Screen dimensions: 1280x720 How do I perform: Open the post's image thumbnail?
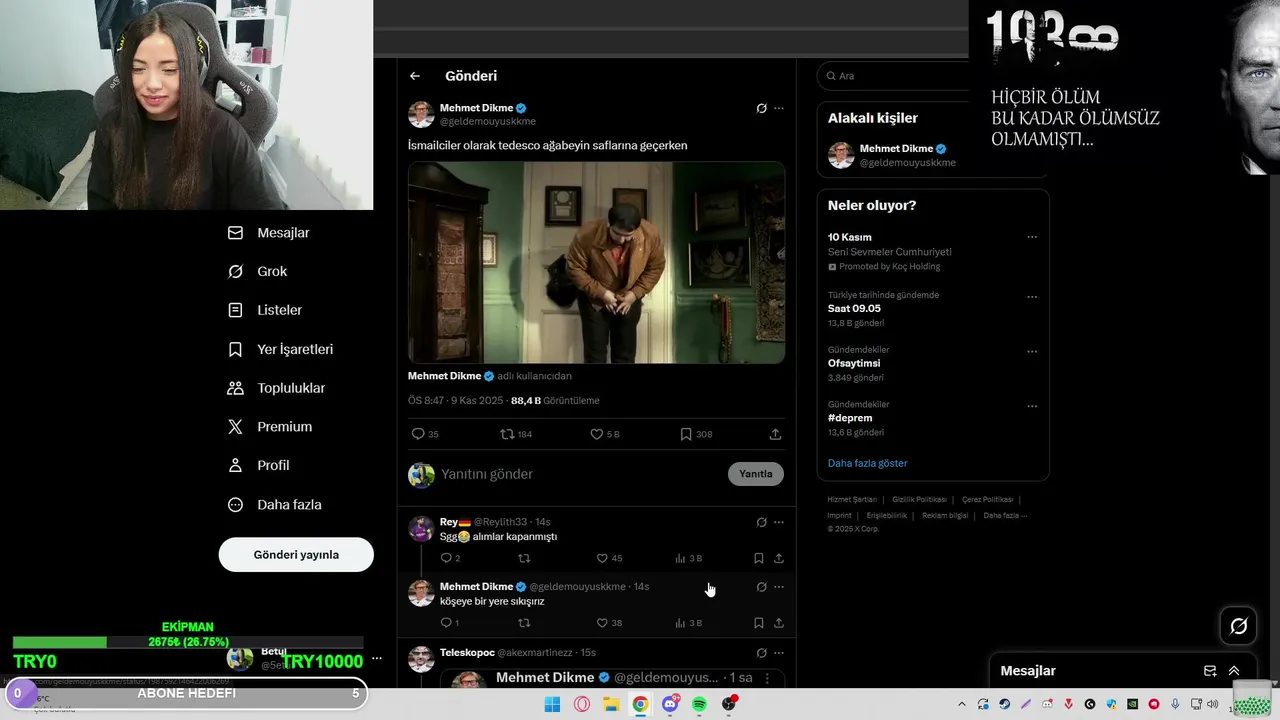point(596,262)
